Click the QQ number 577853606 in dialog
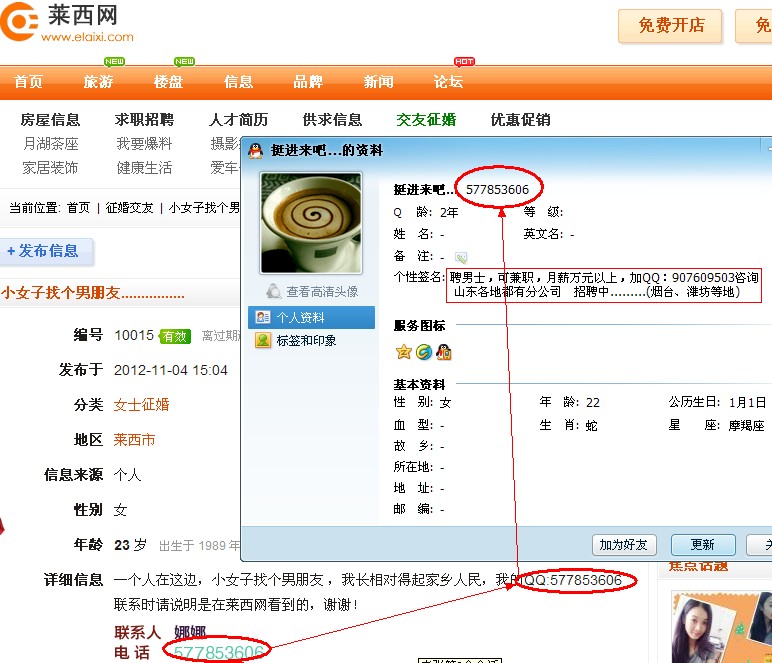This screenshot has height=663, width=772. click(497, 189)
